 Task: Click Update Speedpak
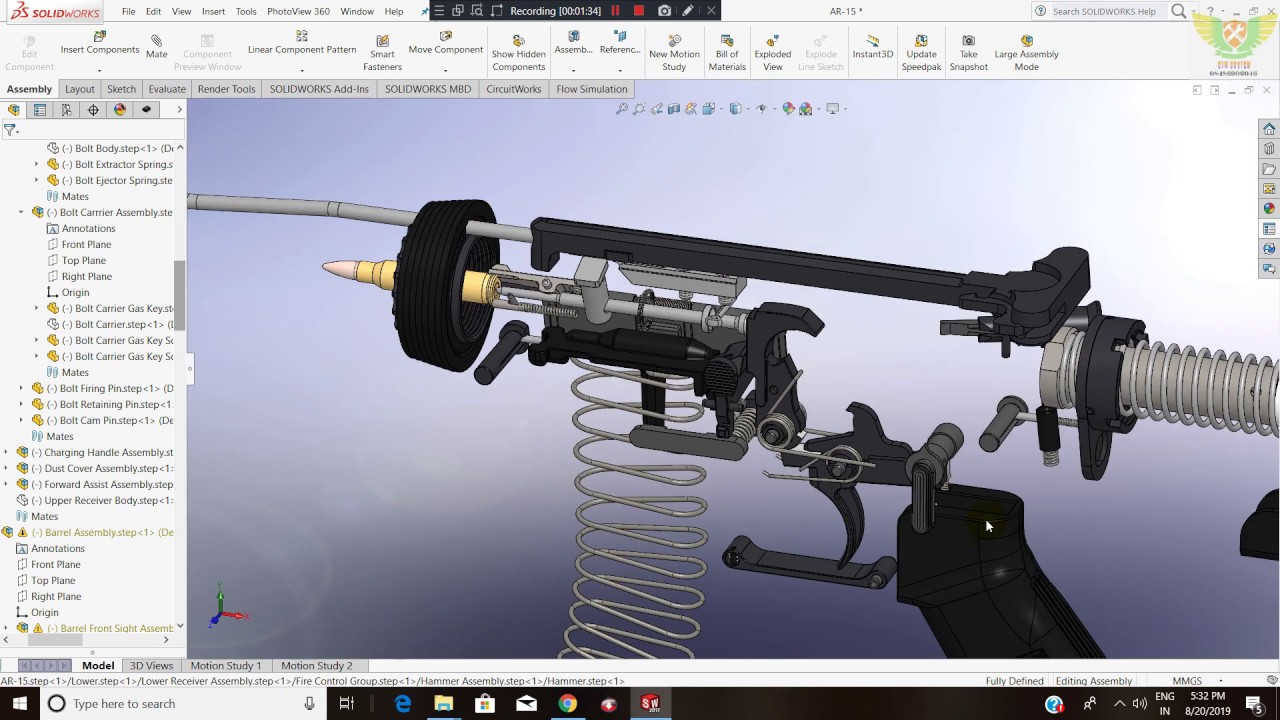point(921,54)
